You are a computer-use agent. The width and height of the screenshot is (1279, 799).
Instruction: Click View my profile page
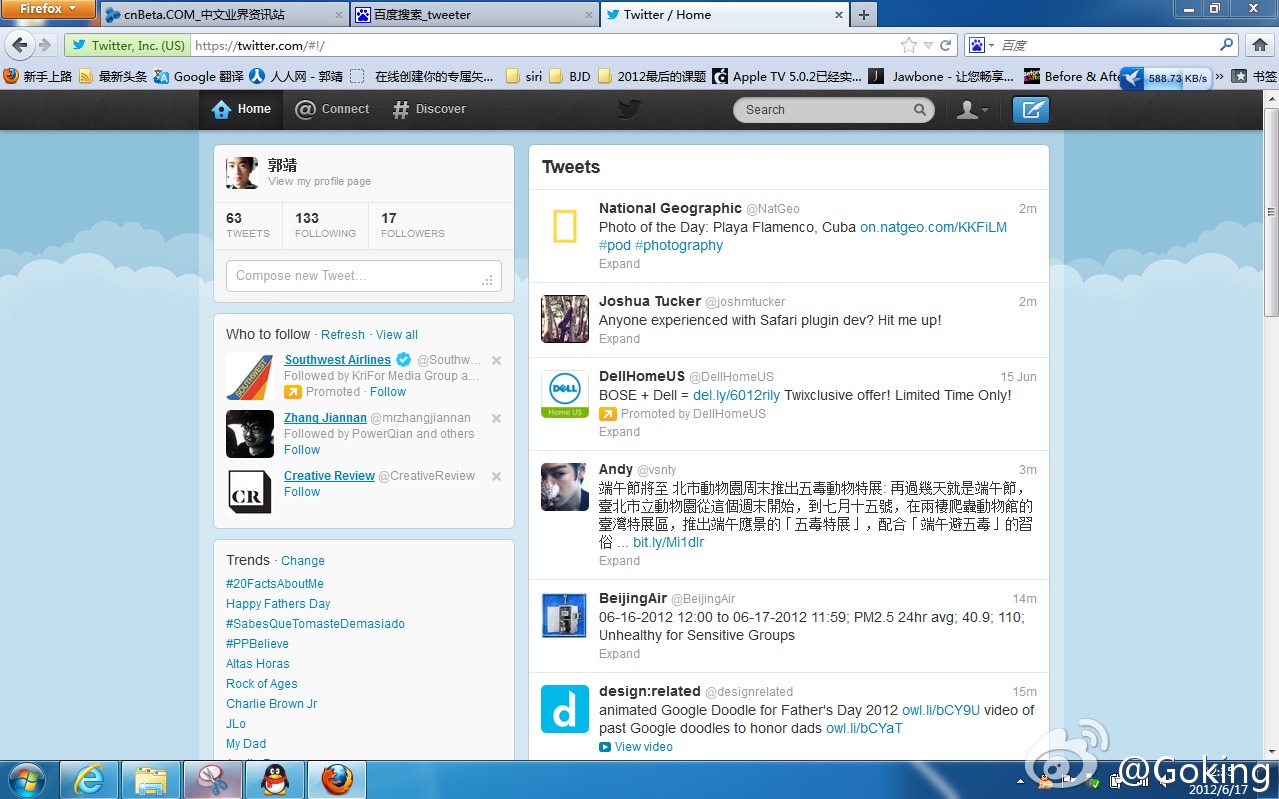(319, 182)
